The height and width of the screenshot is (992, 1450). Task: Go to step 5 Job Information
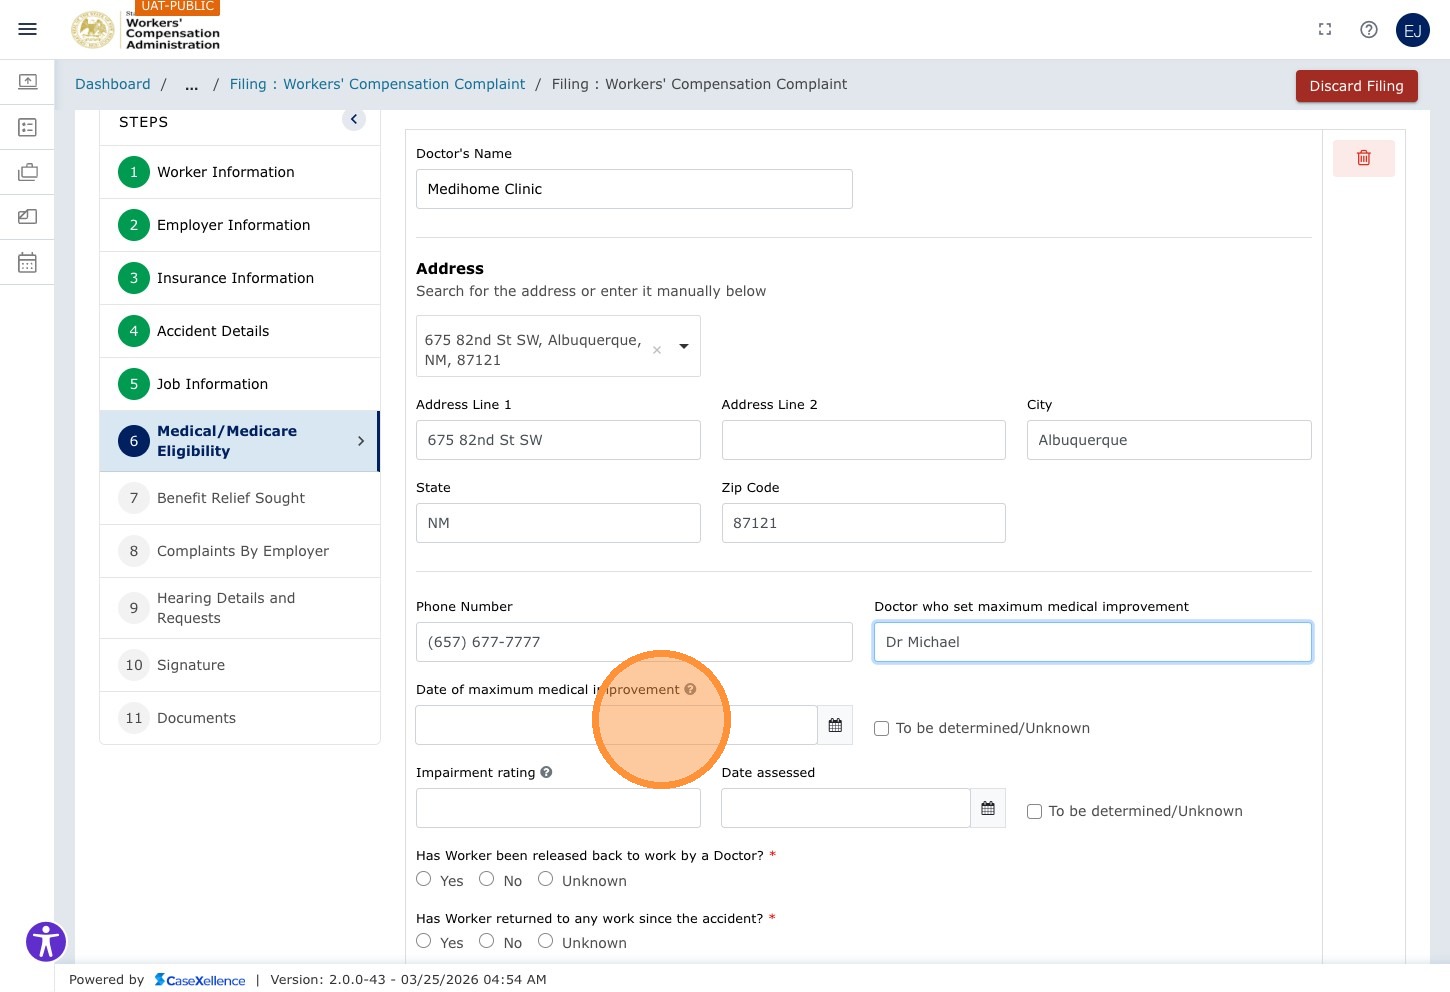coord(240,384)
